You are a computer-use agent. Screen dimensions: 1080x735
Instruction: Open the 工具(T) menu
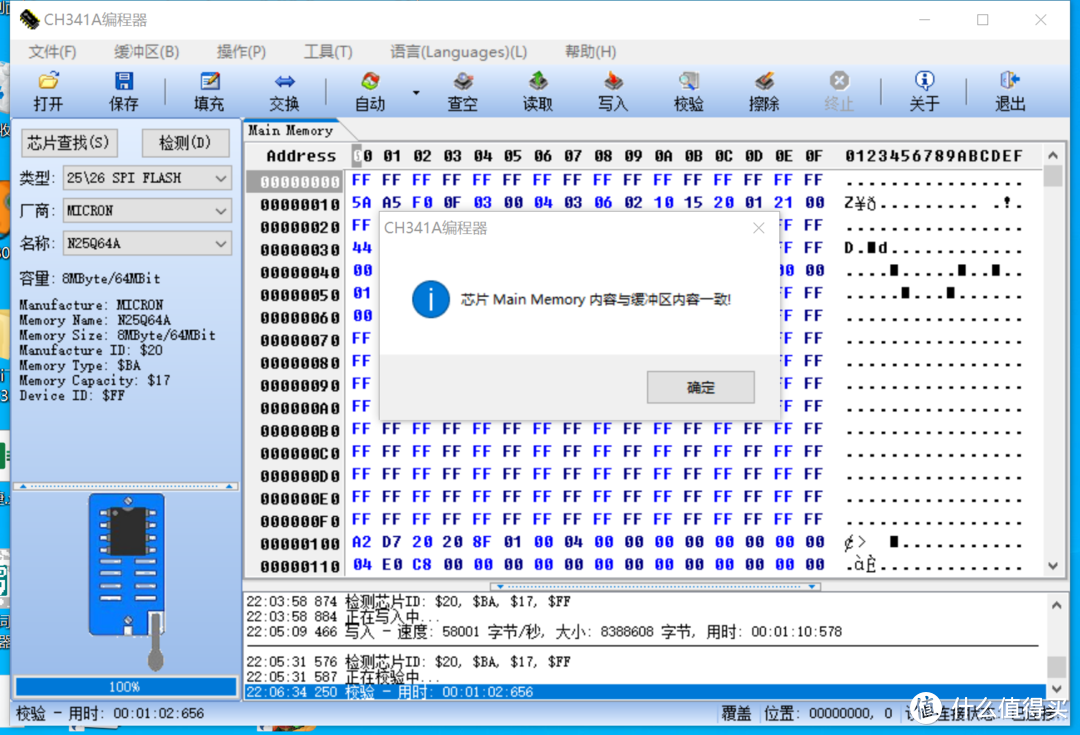click(328, 51)
